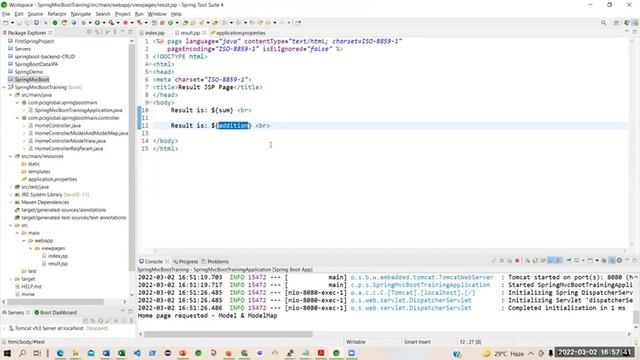The width and height of the screenshot is (640, 360).
Task: Minimize the Package Explorer panel
Action: pos(122,32)
